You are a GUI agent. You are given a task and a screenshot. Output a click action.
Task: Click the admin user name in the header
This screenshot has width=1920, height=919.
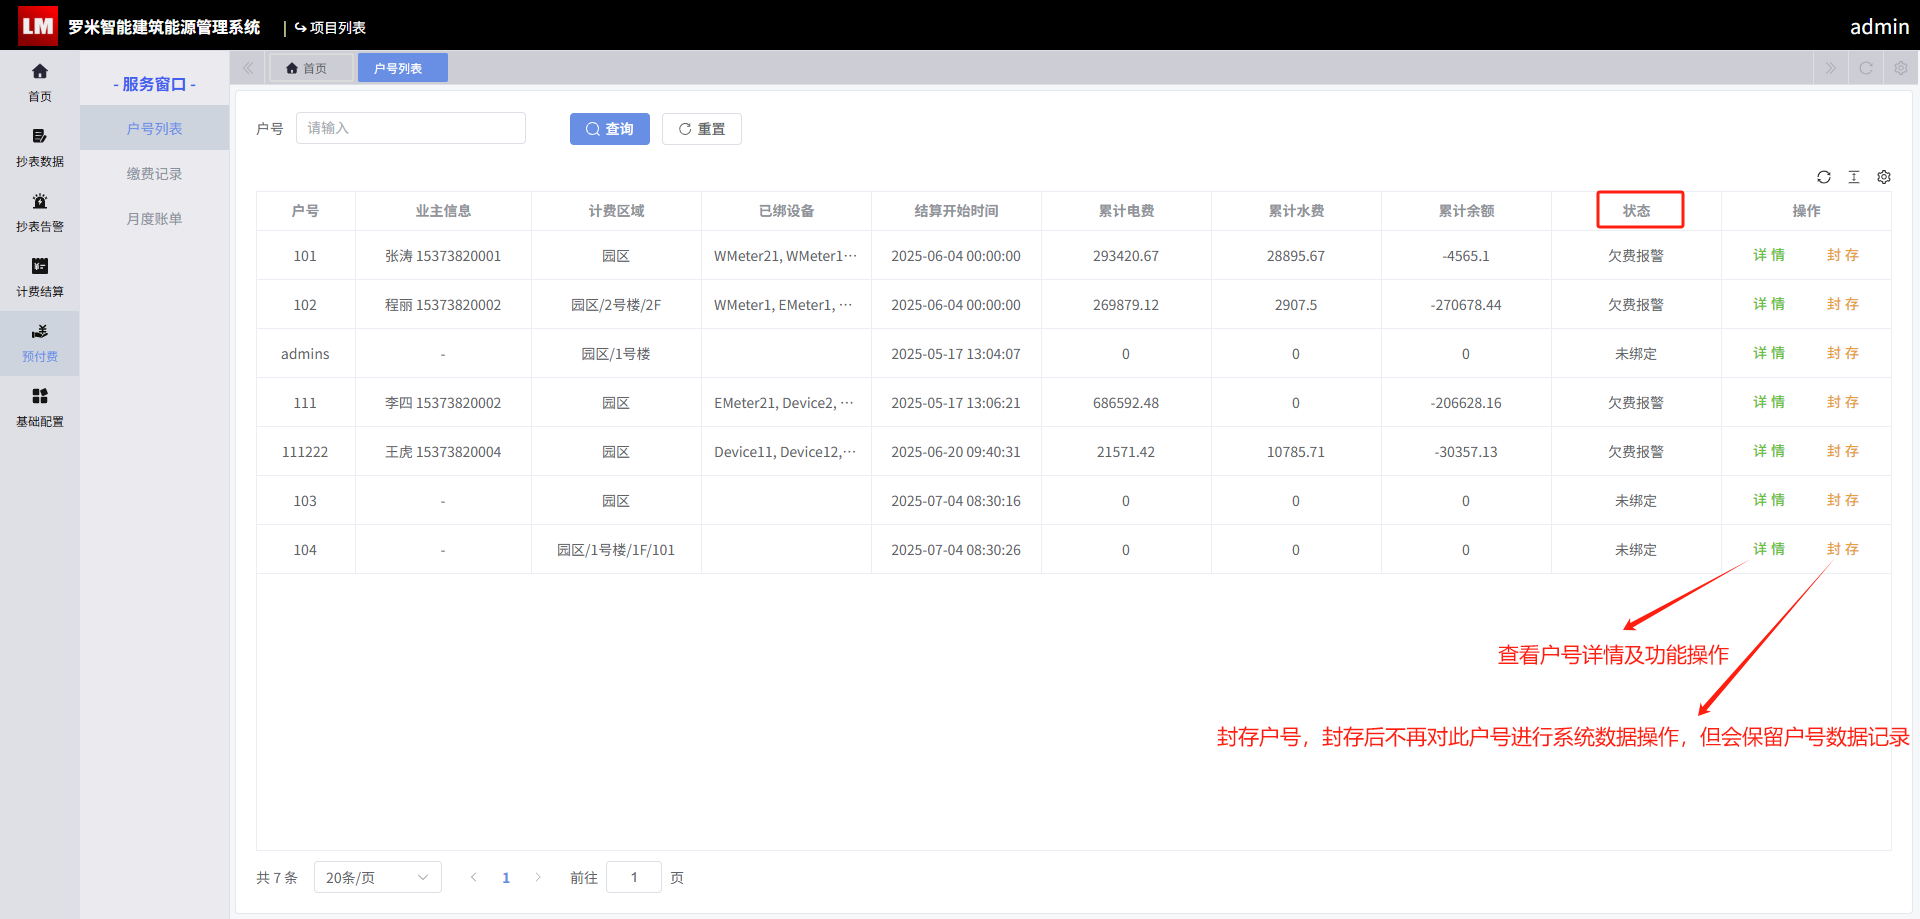click(x=1879, y=27)
